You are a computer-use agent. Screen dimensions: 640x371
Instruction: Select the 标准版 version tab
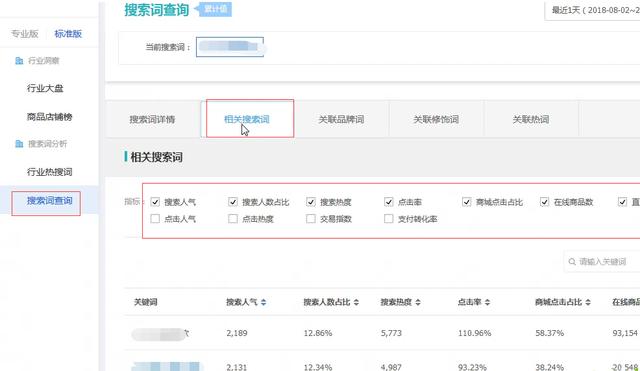[x=68, y=34]
